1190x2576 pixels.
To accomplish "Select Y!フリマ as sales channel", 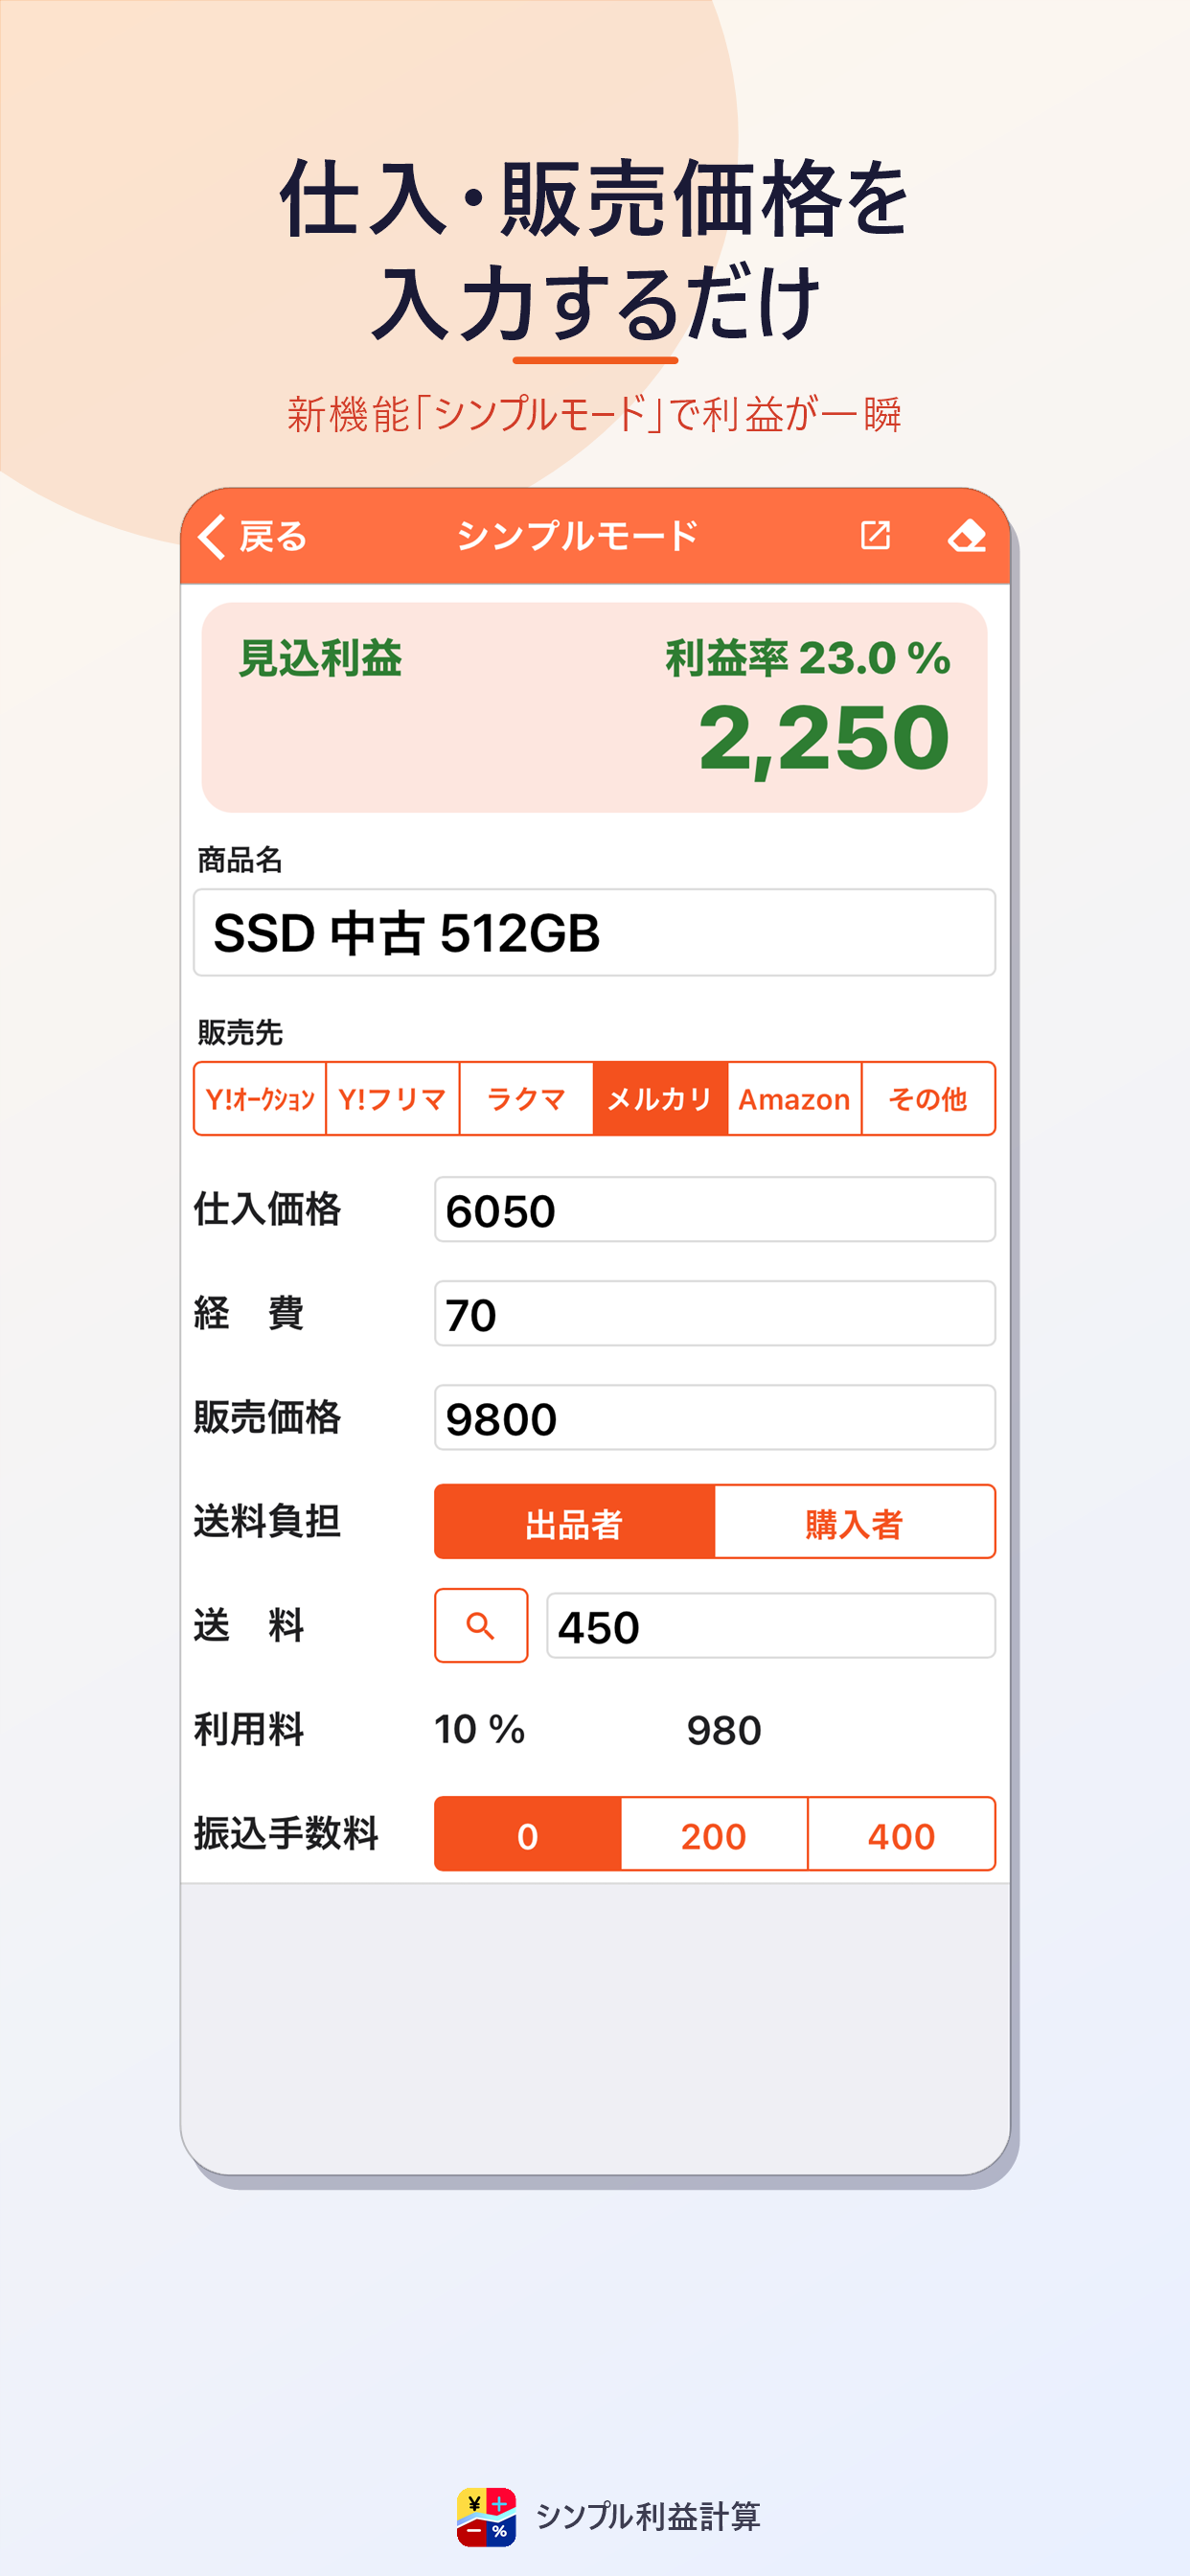I will point(393,1099).
